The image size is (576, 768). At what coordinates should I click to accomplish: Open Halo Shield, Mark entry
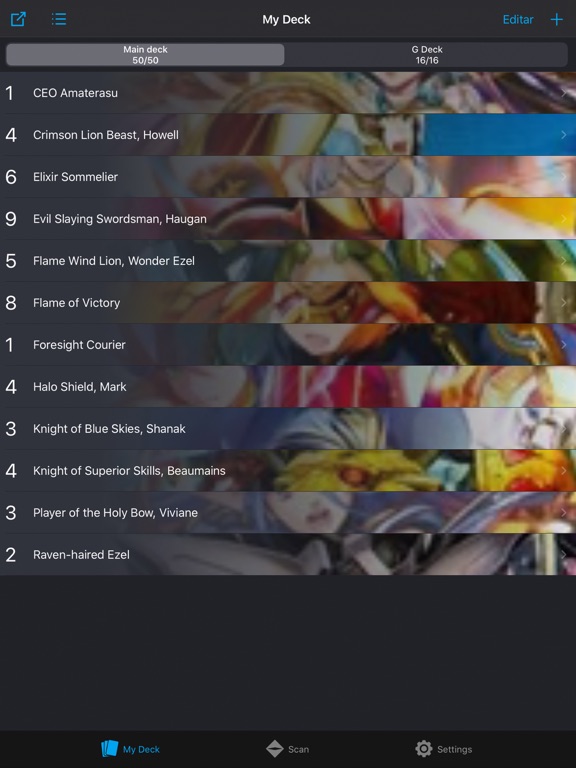(288, 387)
